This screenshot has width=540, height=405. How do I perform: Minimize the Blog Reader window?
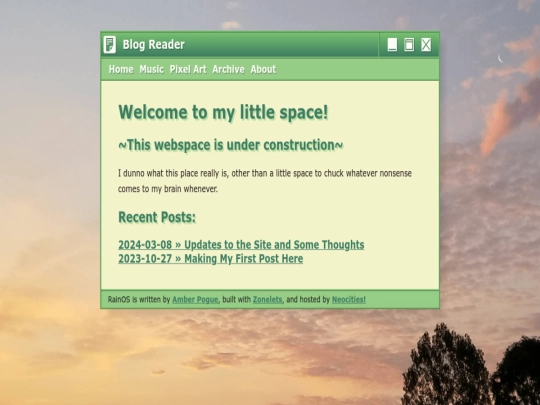[x=392, y=44]
